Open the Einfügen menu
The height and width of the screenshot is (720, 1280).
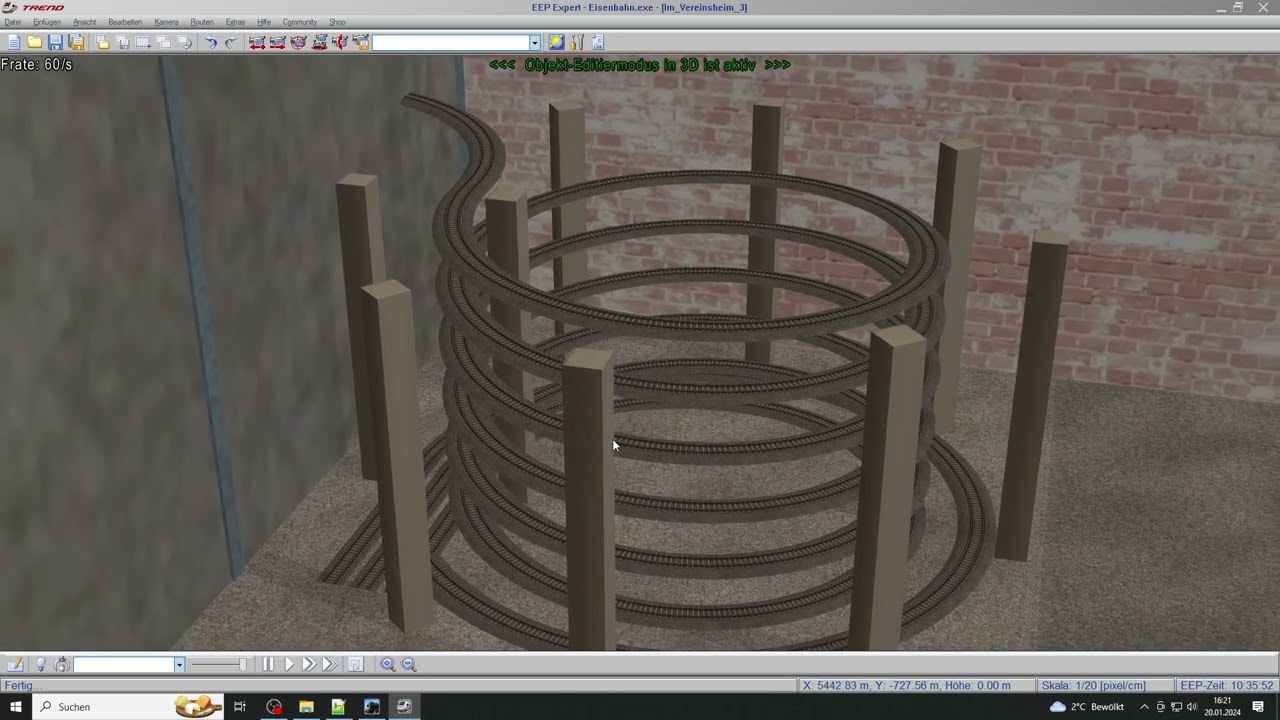coord(47,22)
